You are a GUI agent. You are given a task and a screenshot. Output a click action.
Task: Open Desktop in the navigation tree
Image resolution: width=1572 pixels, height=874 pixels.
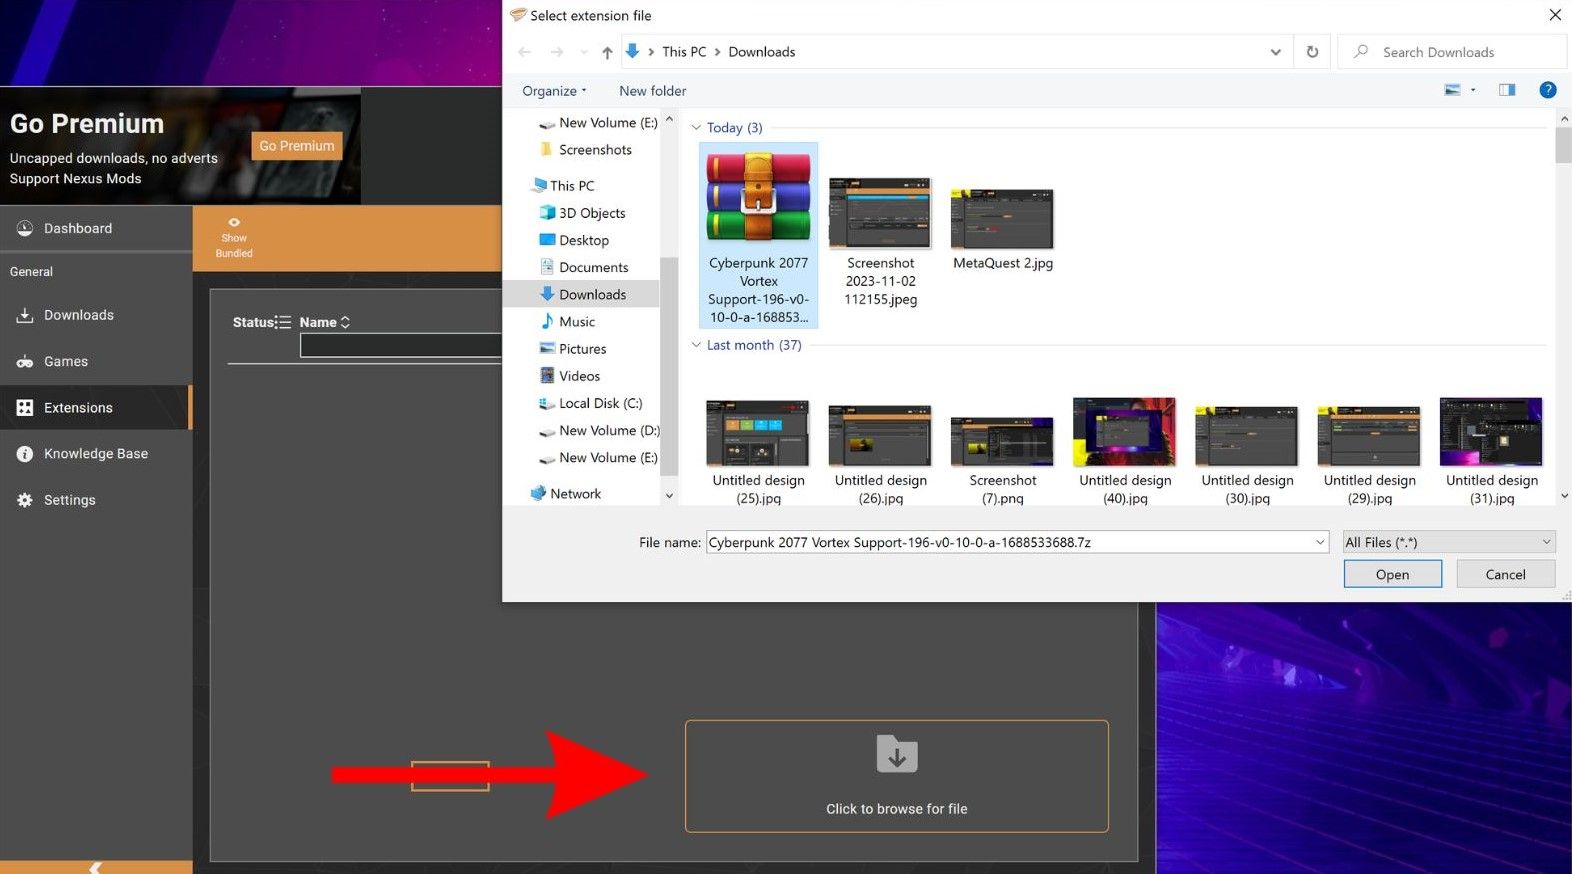[574, 240]
